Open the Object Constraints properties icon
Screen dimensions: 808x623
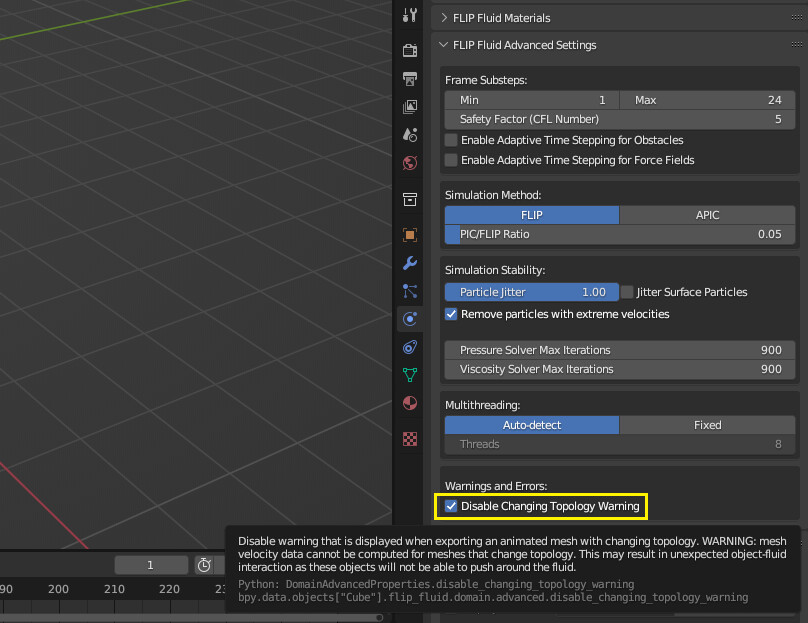click(410, 347)
